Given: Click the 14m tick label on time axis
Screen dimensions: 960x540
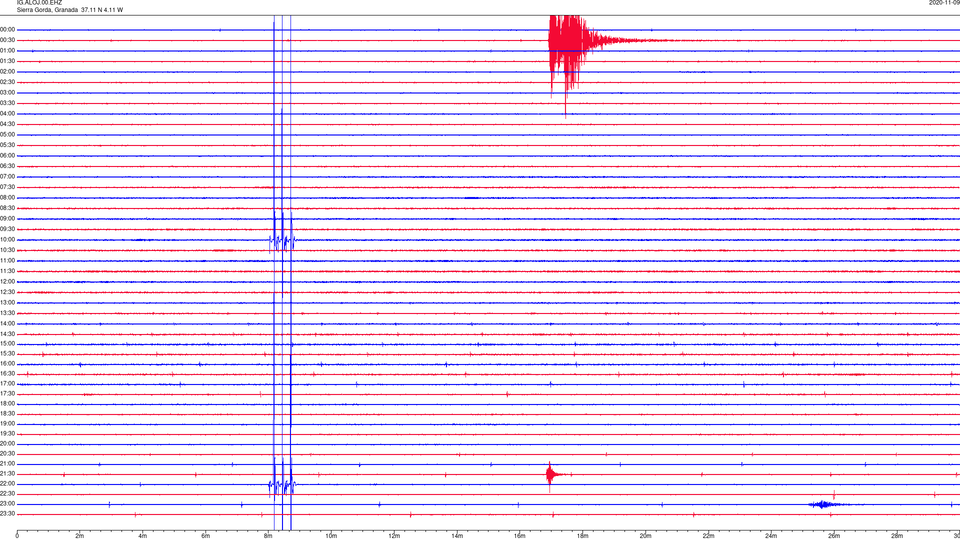Looking at the screenshot, I should click(x=457, y=536).
